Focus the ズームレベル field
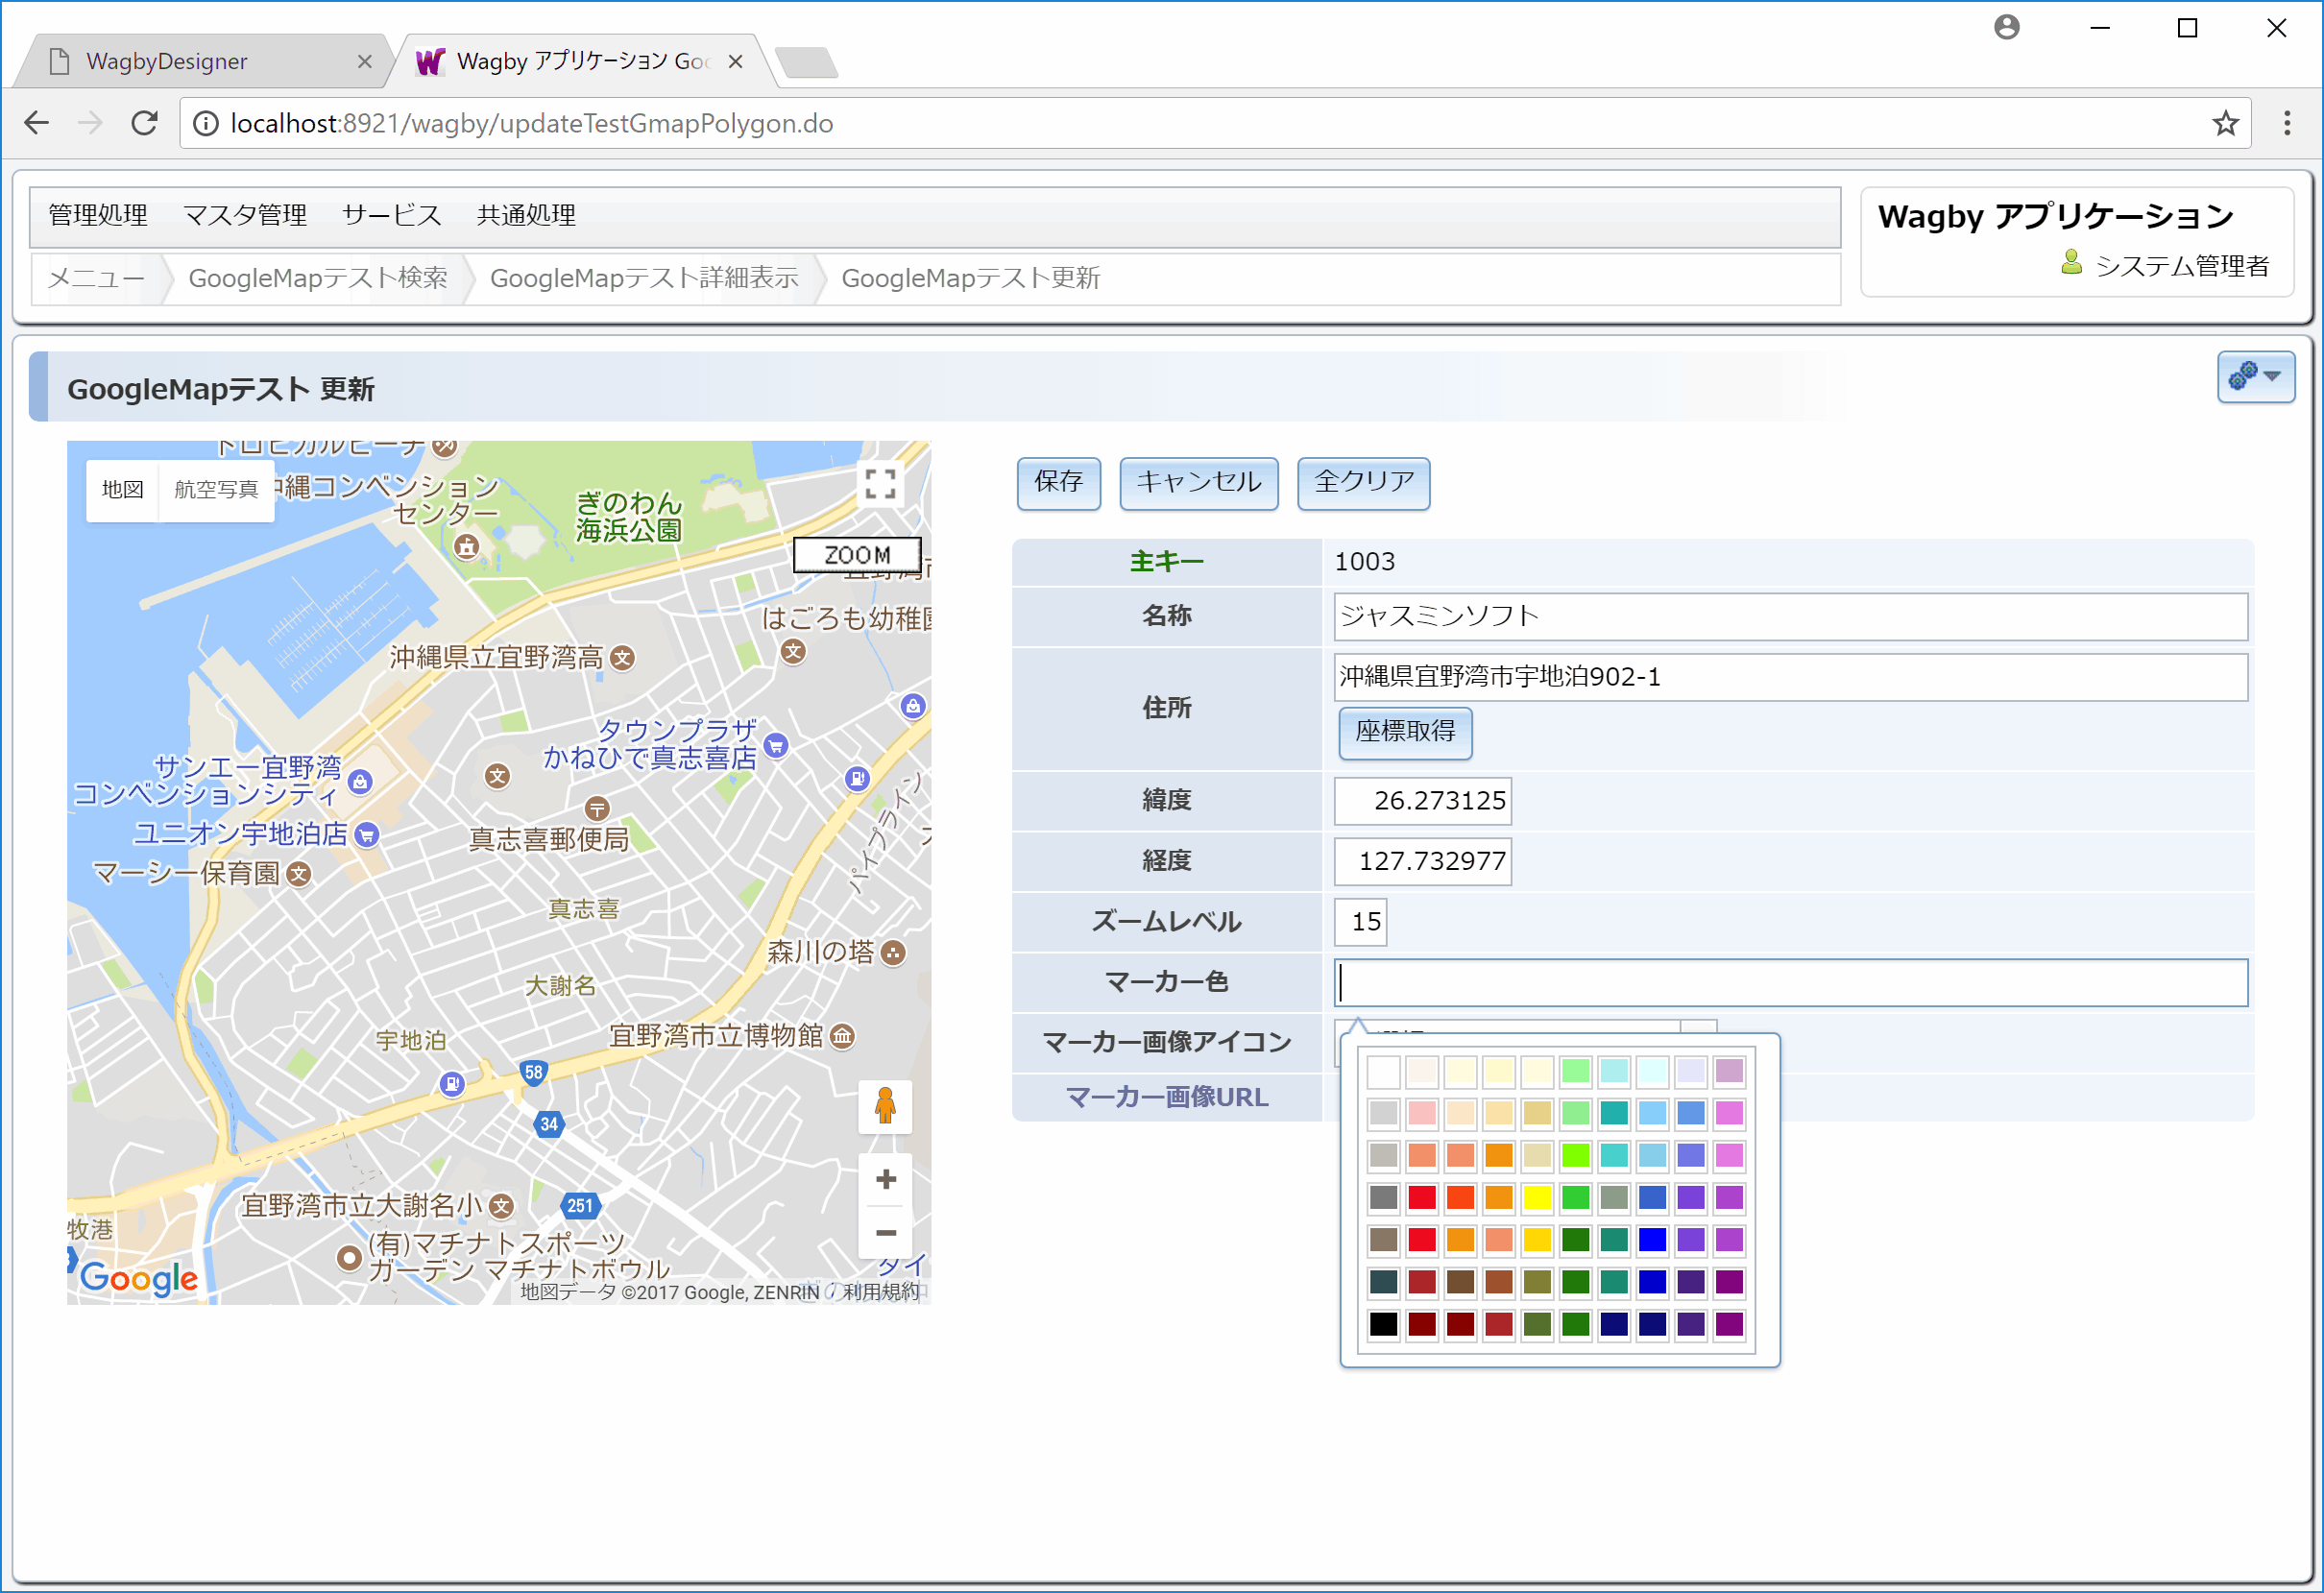The image size is (2324, 1593). coord(1360,922)
